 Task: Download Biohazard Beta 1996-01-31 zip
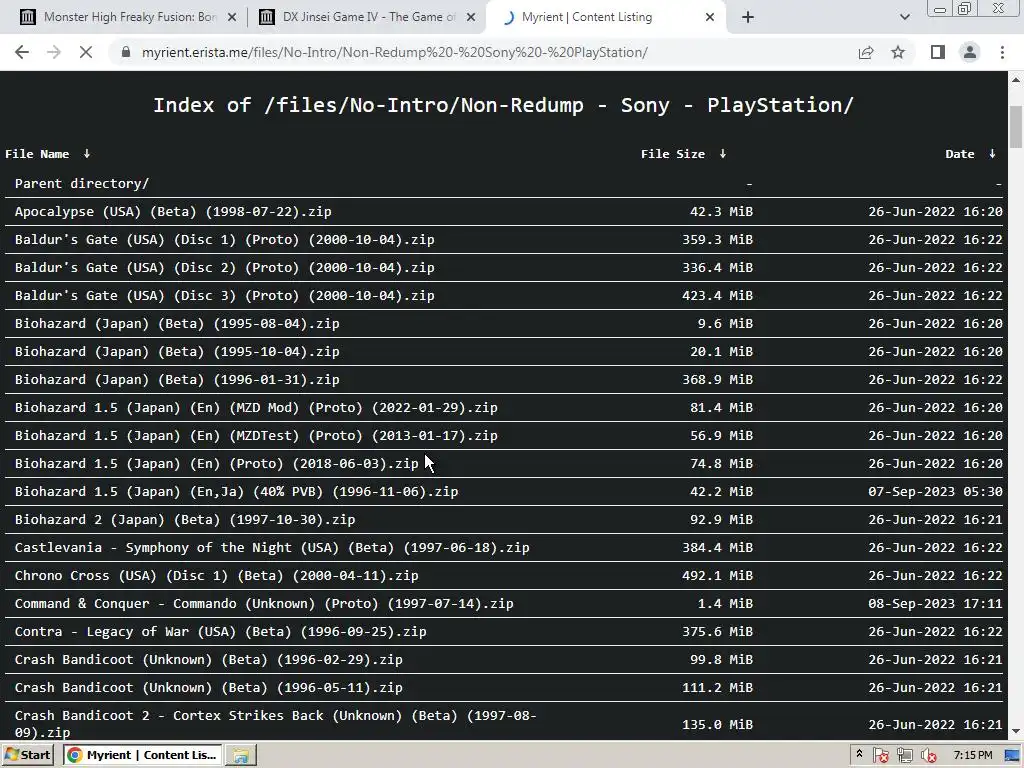click(177, 379)
